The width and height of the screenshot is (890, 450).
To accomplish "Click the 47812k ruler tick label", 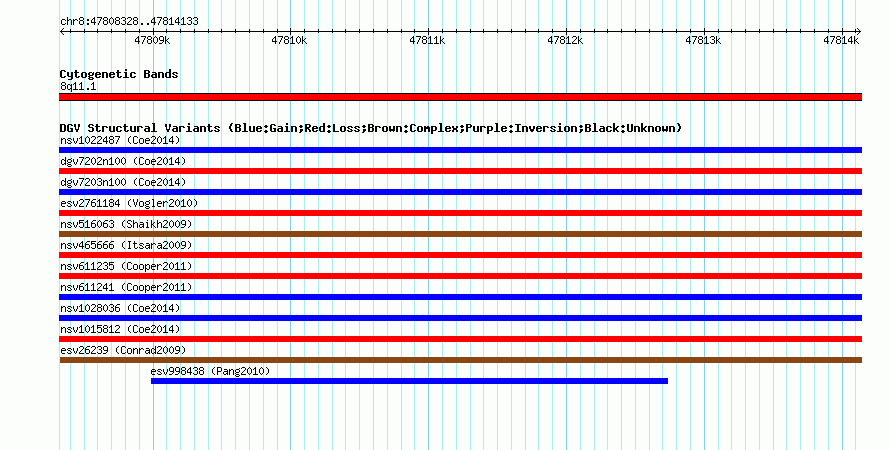I will 565,40.
